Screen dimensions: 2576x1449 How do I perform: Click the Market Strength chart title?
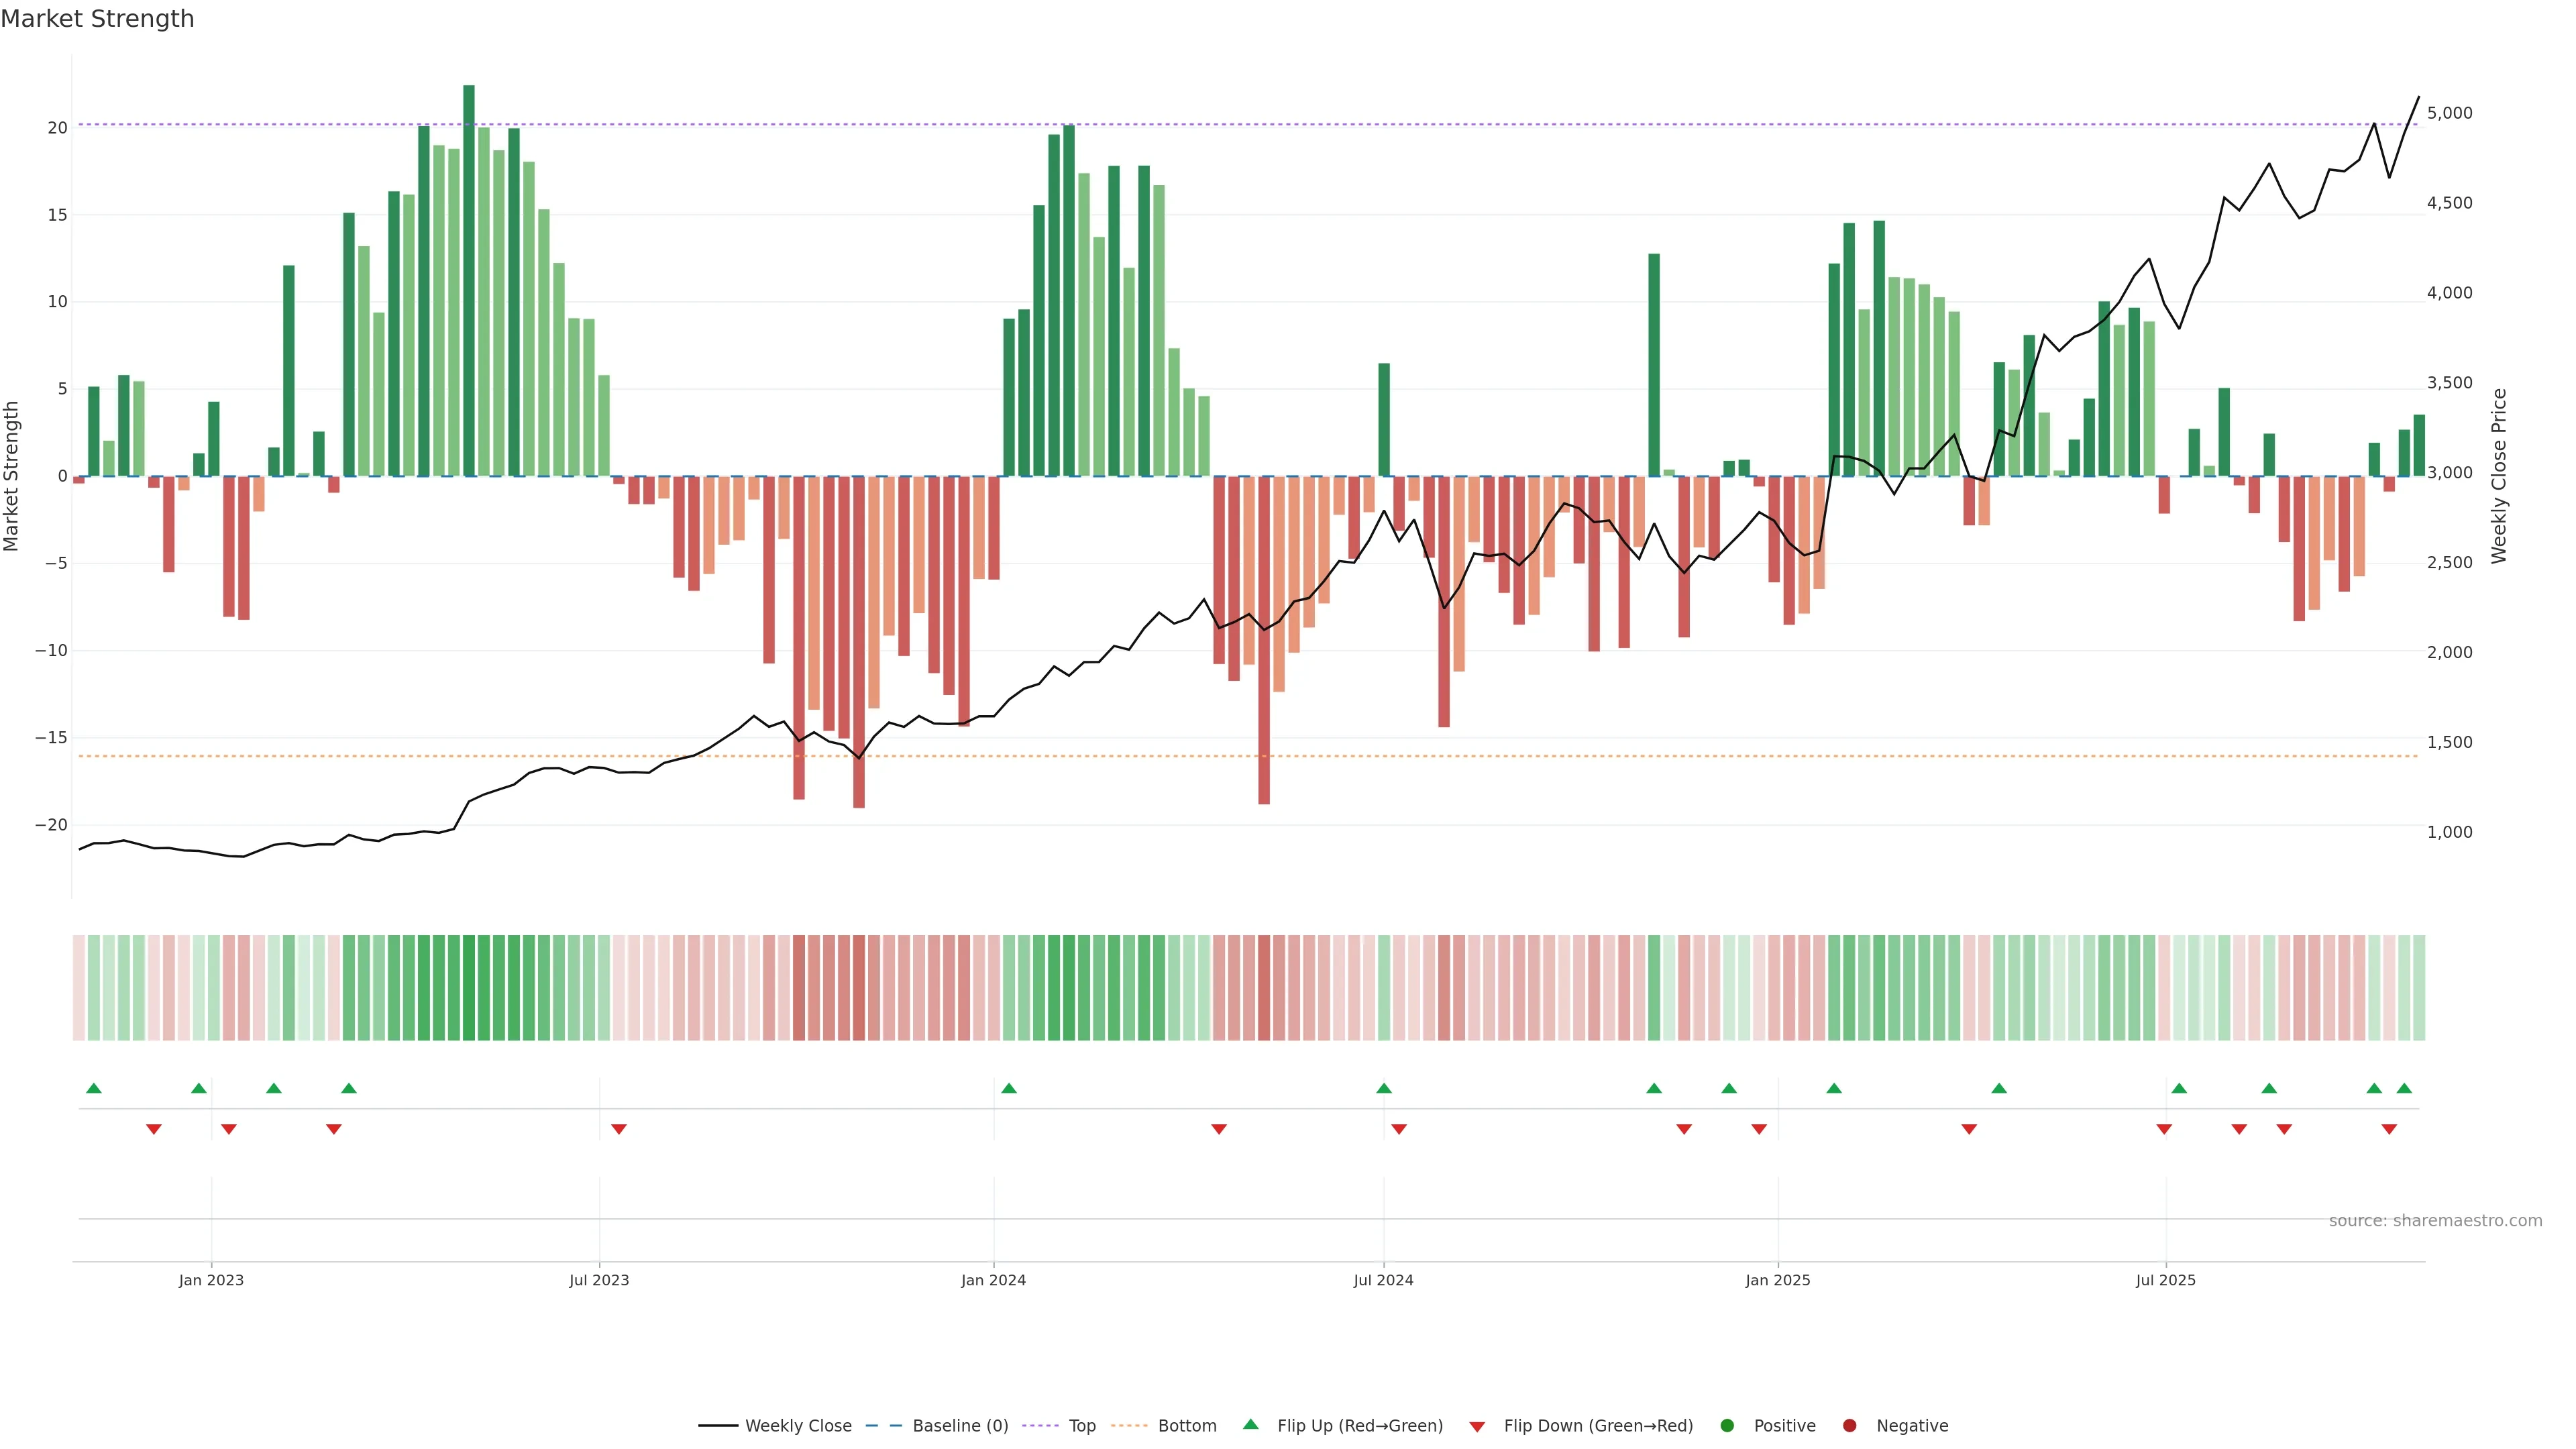97,19
